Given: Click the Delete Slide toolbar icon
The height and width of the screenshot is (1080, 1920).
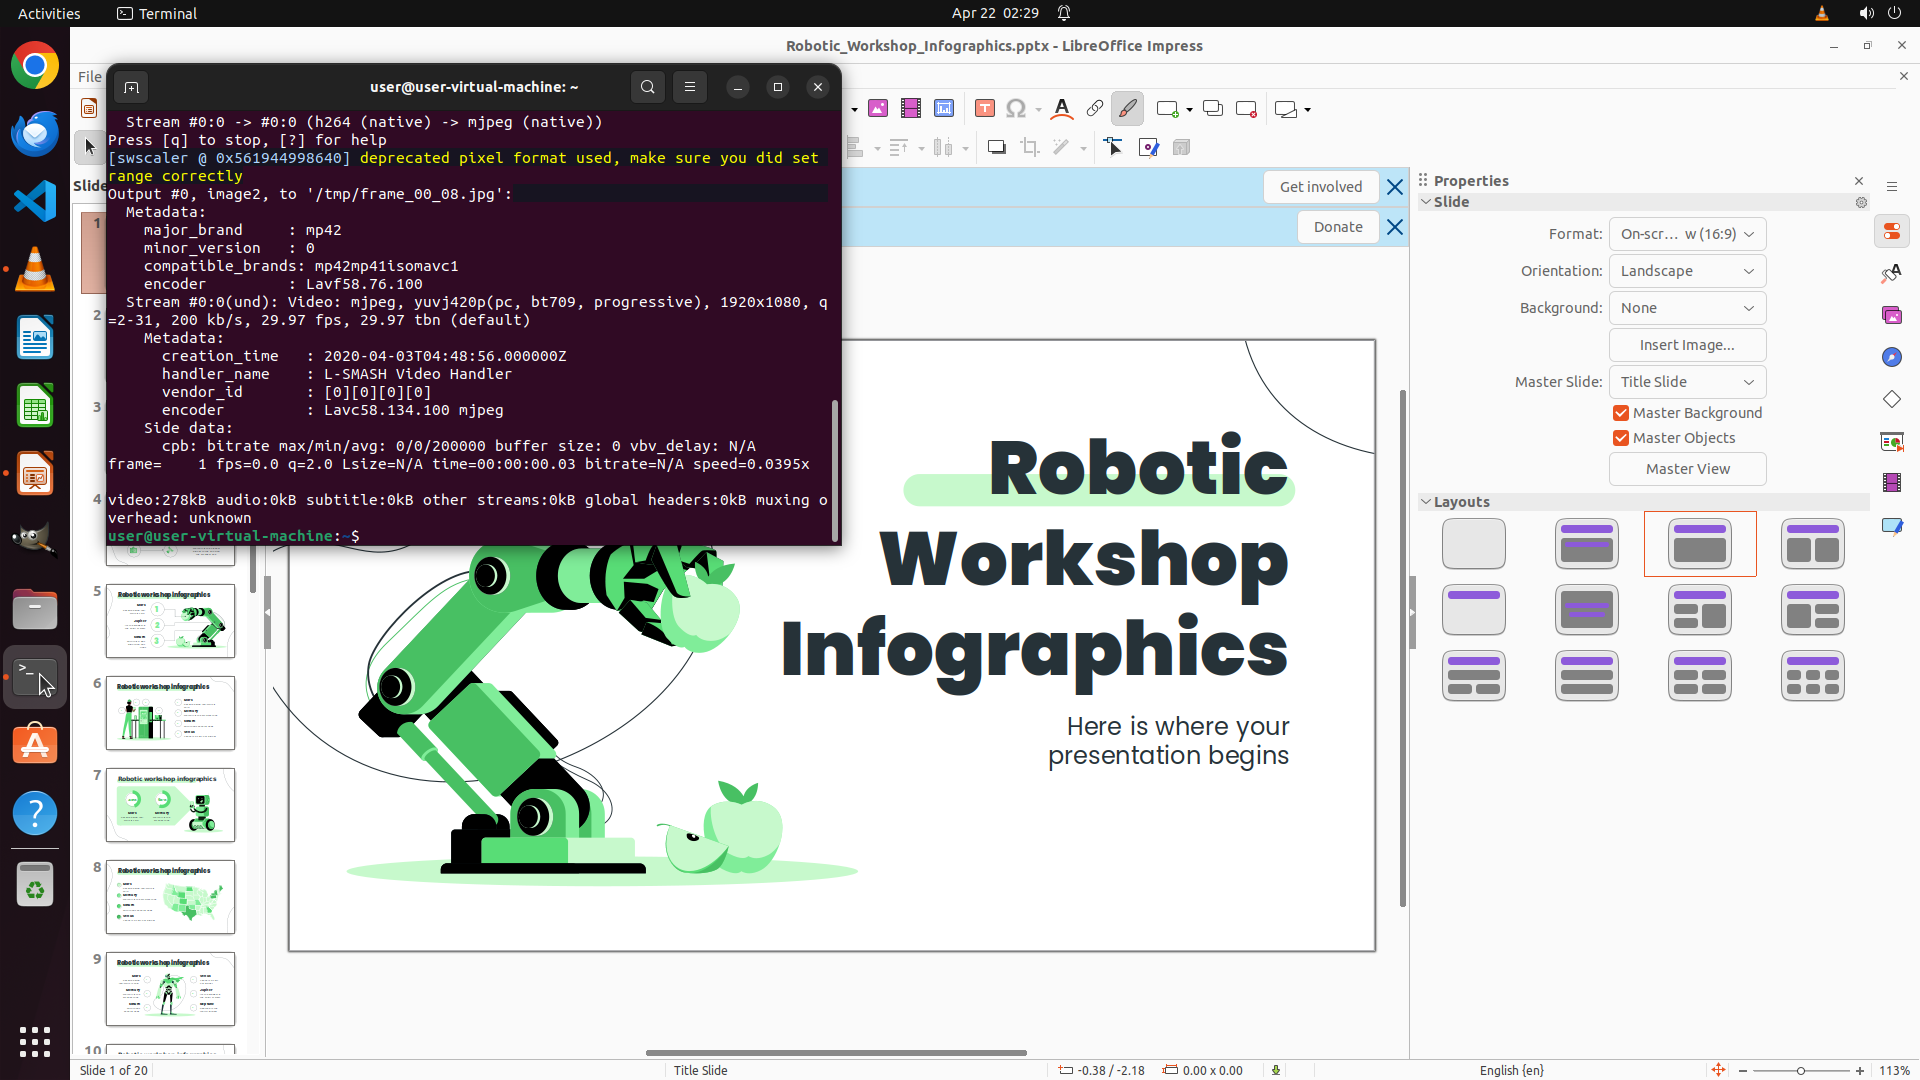Looking at the screenshot, I should click(x=1246, y=109).
